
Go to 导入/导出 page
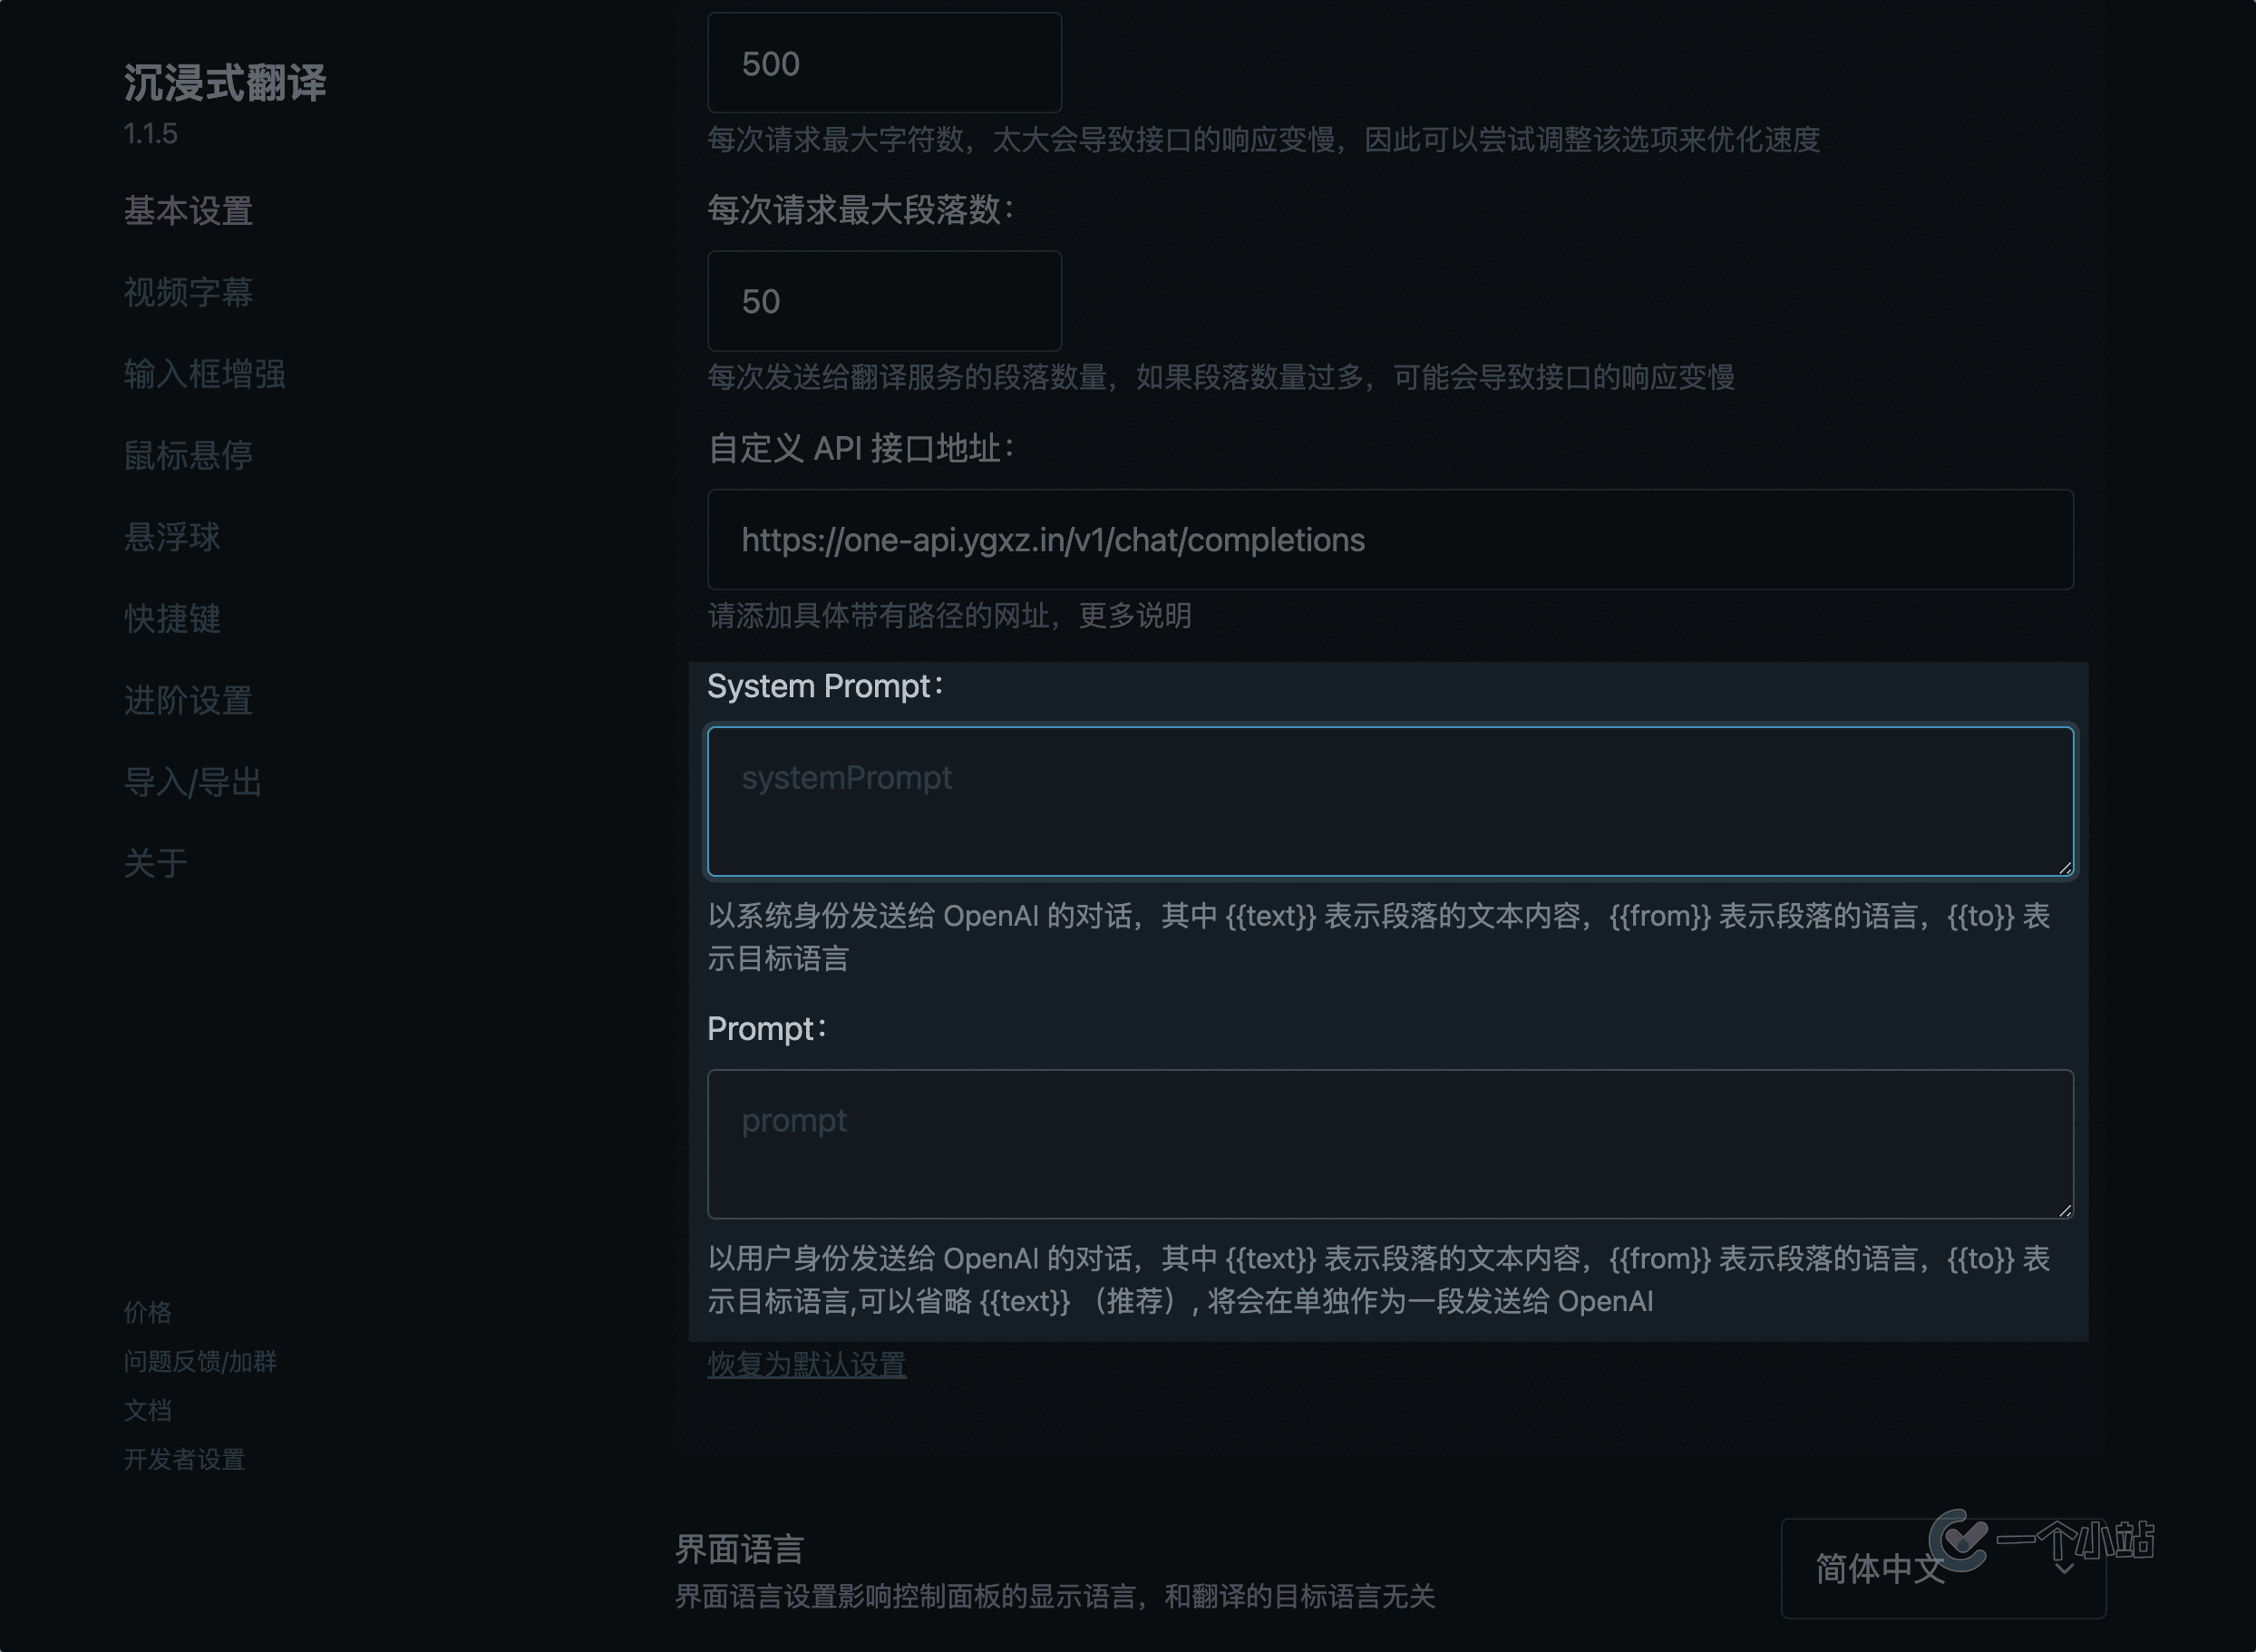click(x=192, y=782)
